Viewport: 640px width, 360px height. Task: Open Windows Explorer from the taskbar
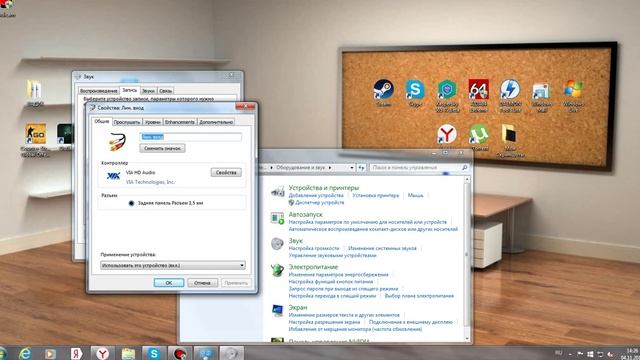point(128,353)
